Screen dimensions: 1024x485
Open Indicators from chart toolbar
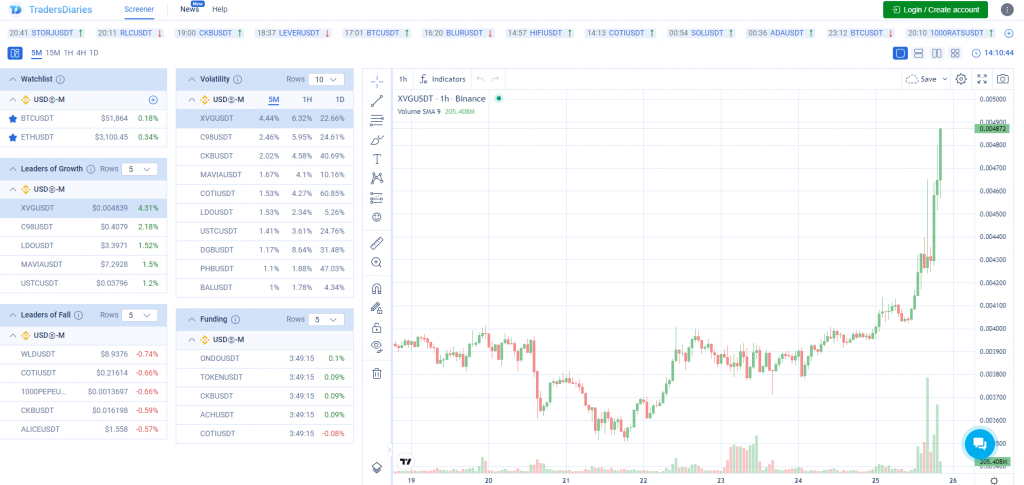tap(443, 79)
